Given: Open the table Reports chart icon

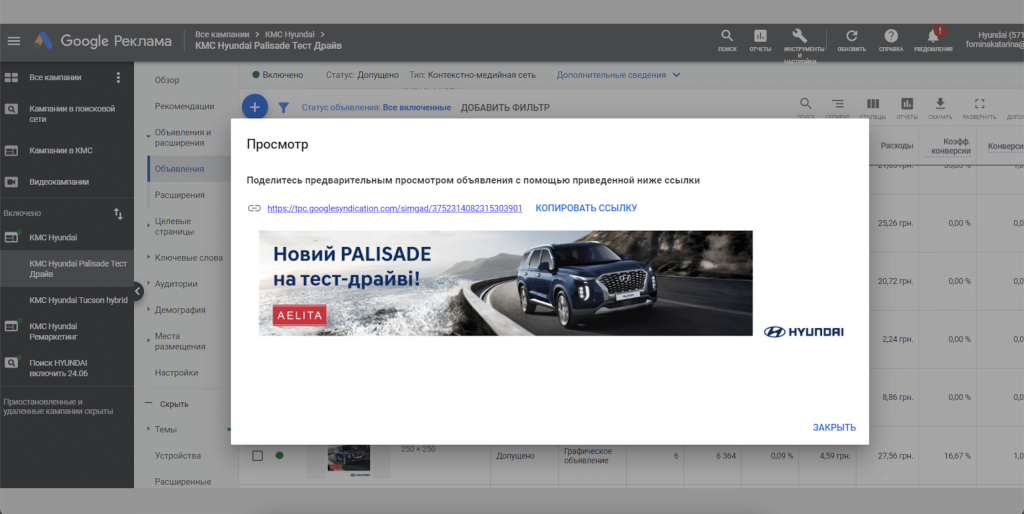Looking at the screenshot, I should [x=907, y=106].
